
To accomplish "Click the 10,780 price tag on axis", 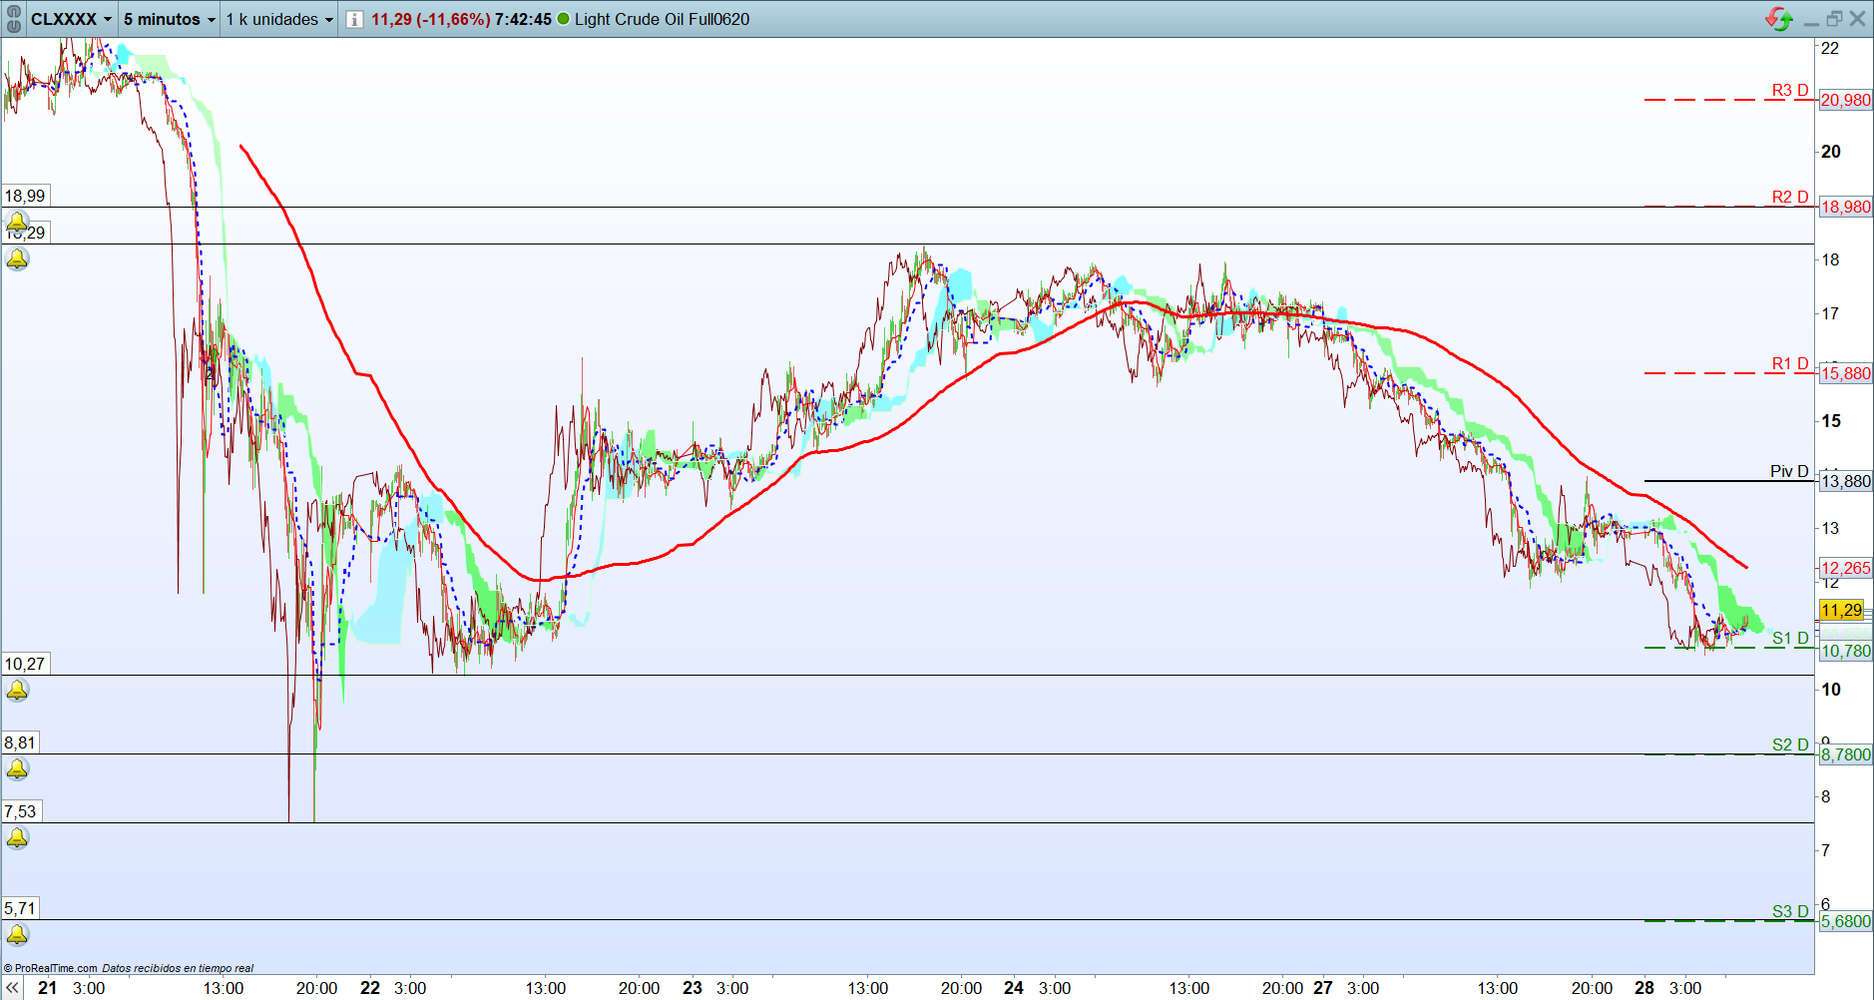I will pos(1845,651).
